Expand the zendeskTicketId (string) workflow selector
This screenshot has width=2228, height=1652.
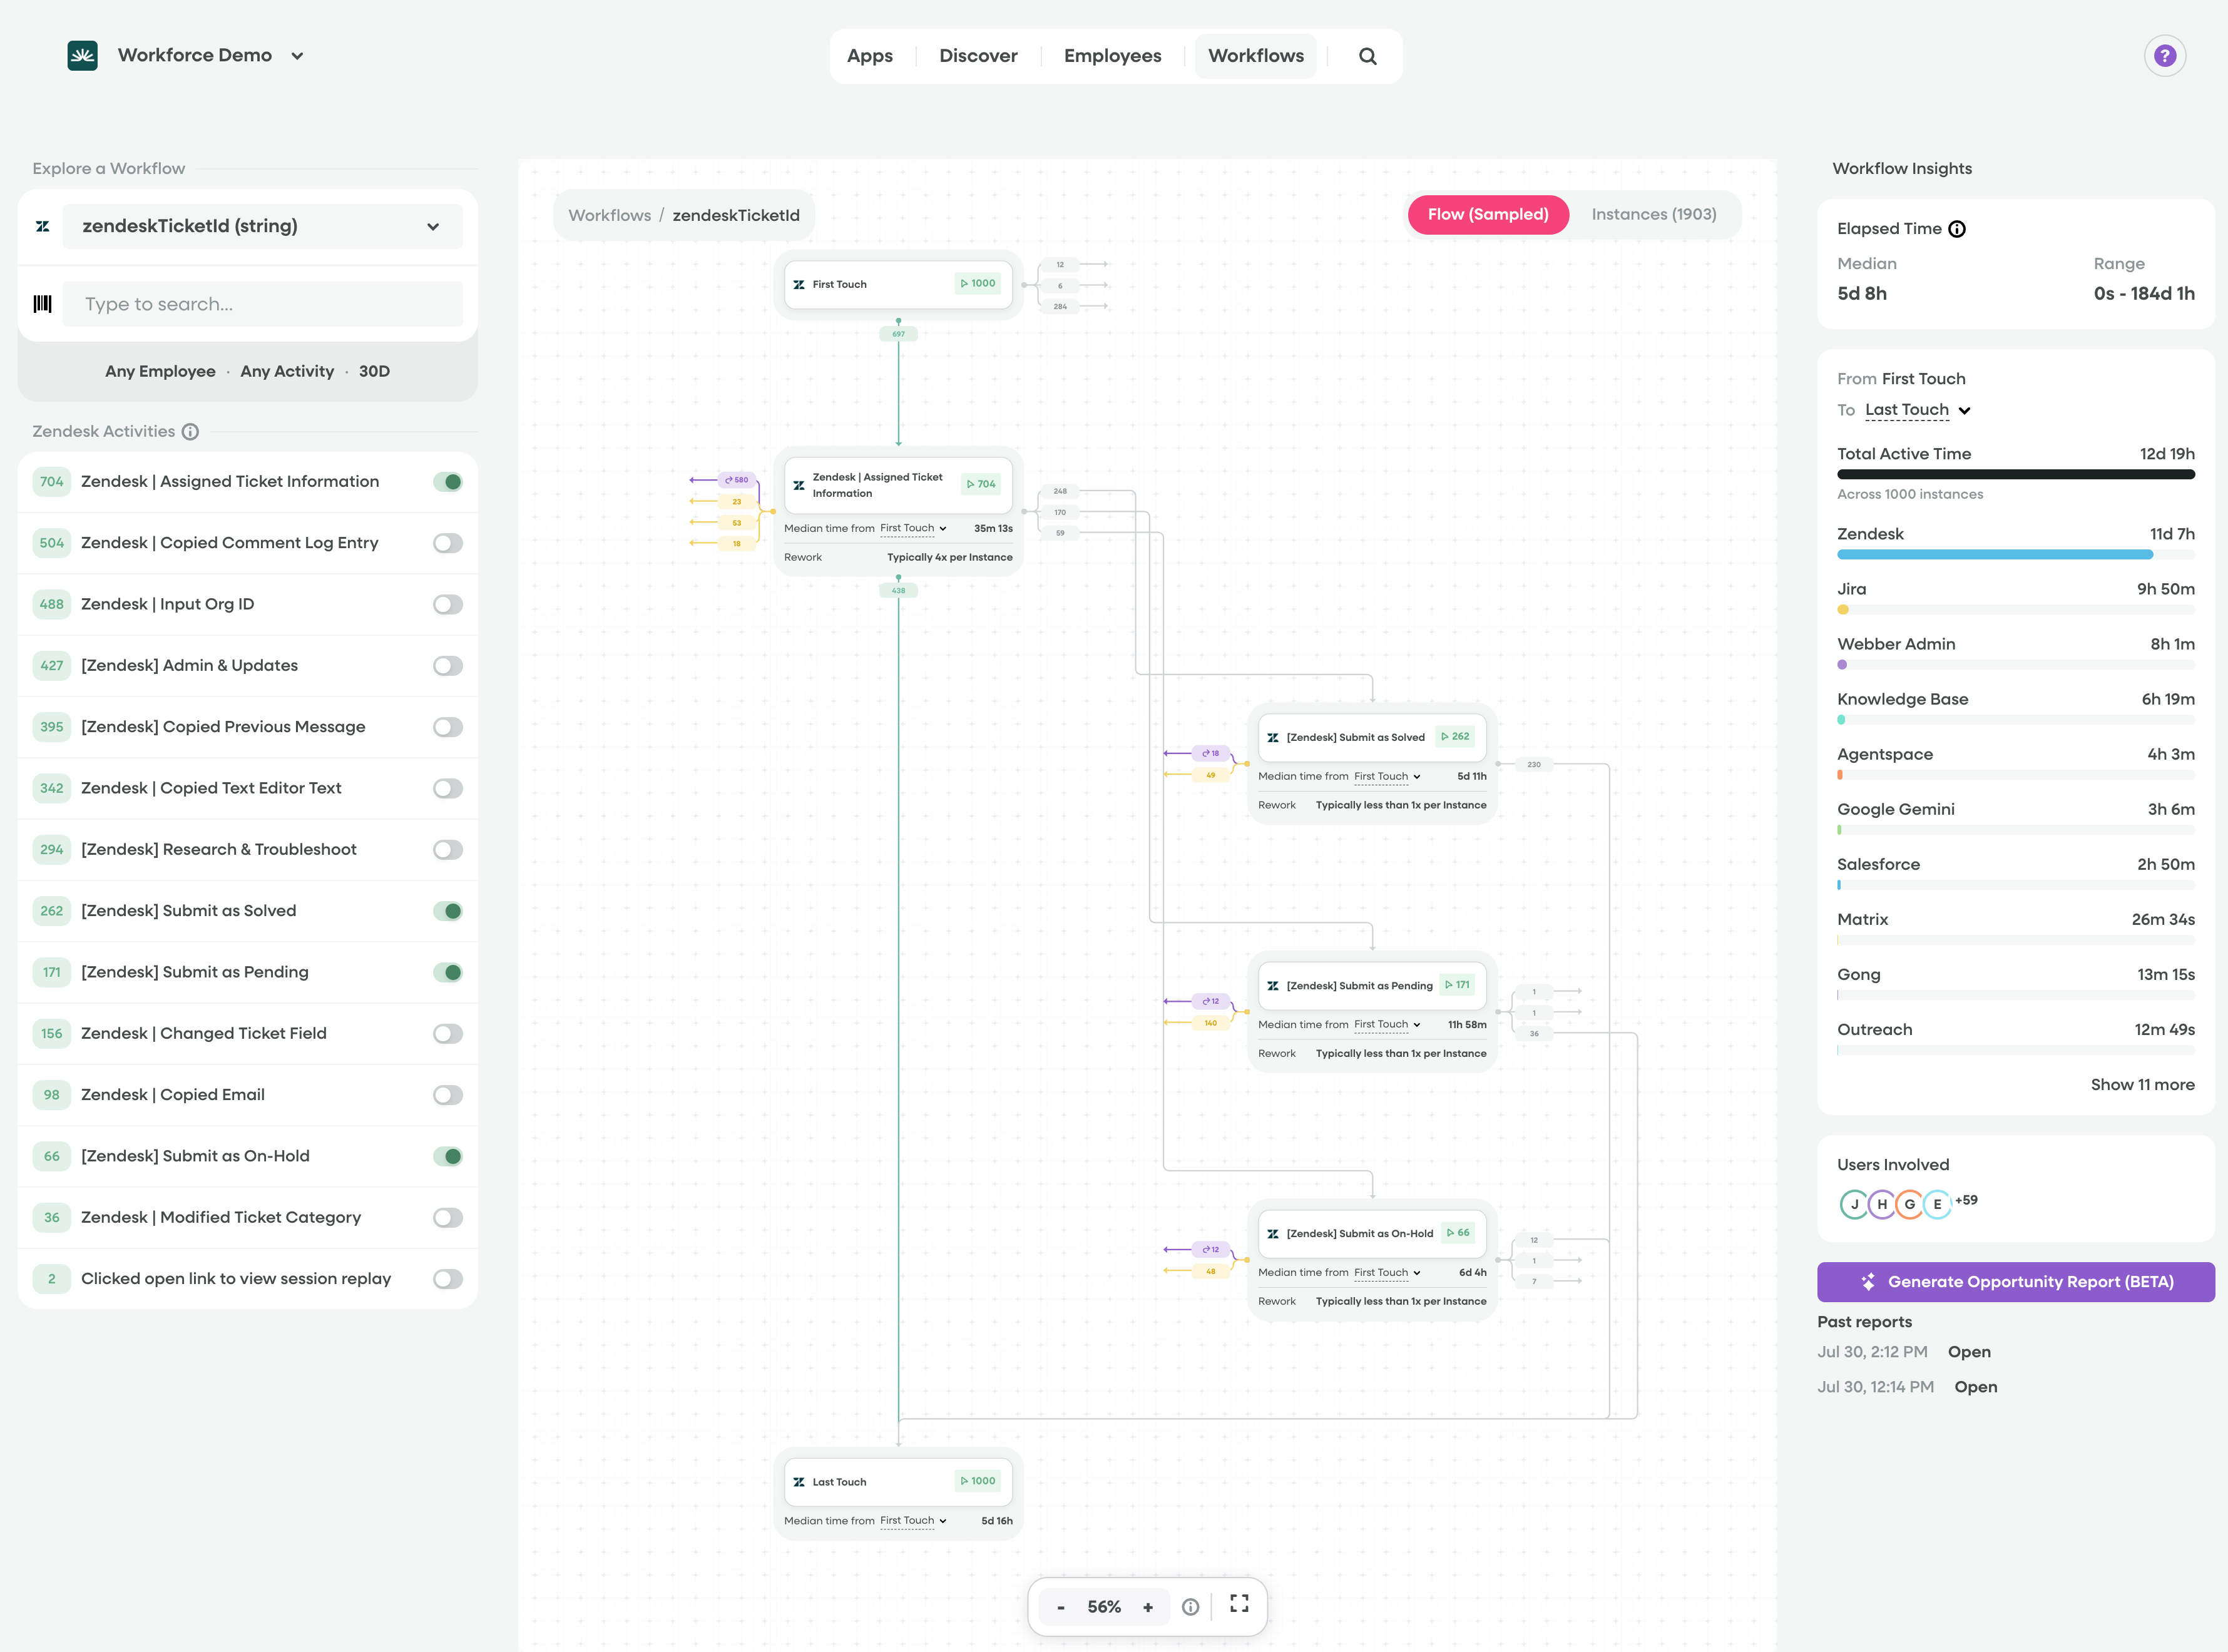click(x=262, y=226)
